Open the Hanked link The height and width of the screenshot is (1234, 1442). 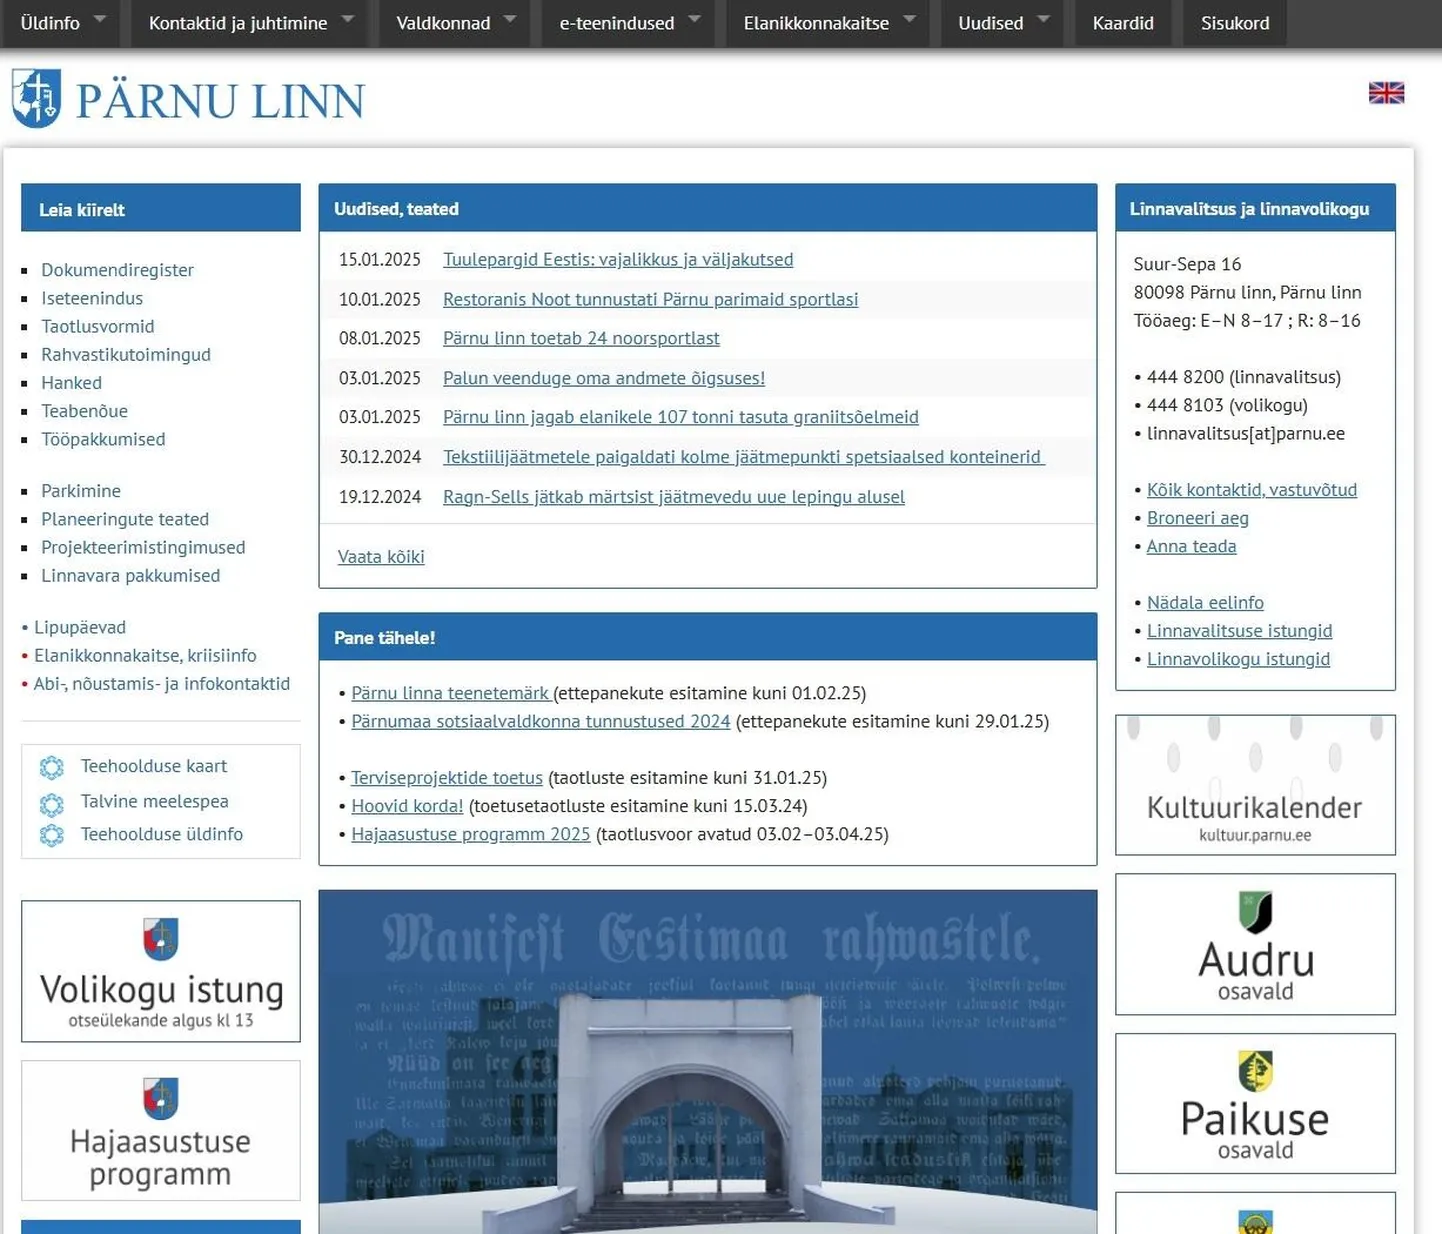(x=71, y=383)
